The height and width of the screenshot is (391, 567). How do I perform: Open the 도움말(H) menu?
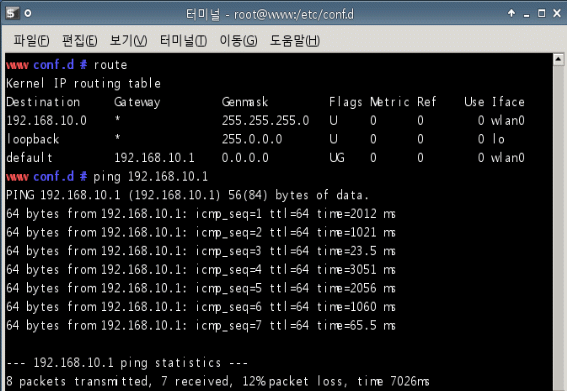tap(294, 40)
